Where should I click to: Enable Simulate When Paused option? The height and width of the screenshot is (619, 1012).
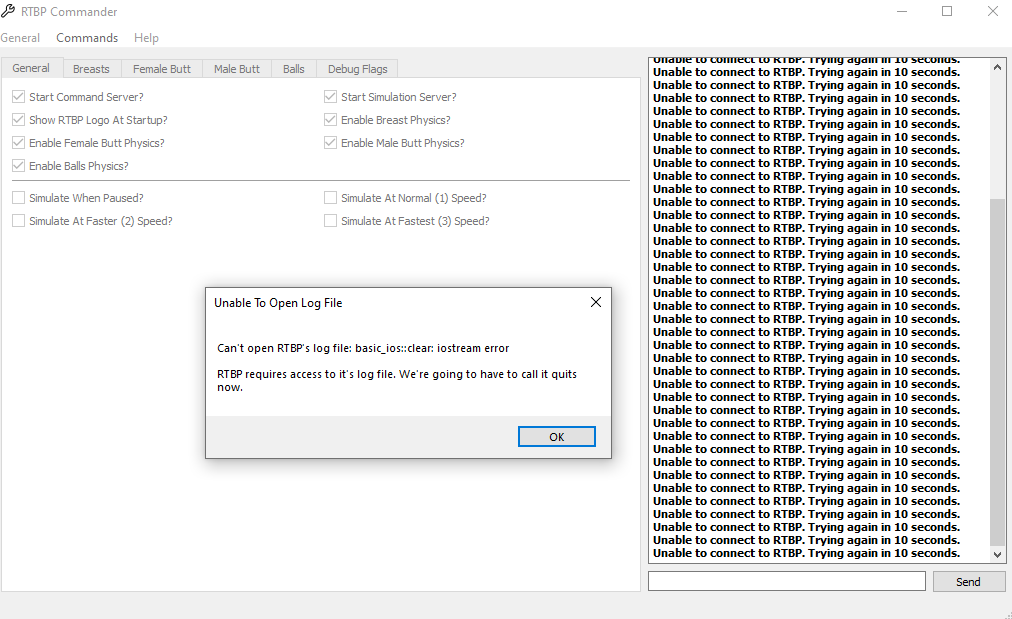click(18, 198)
